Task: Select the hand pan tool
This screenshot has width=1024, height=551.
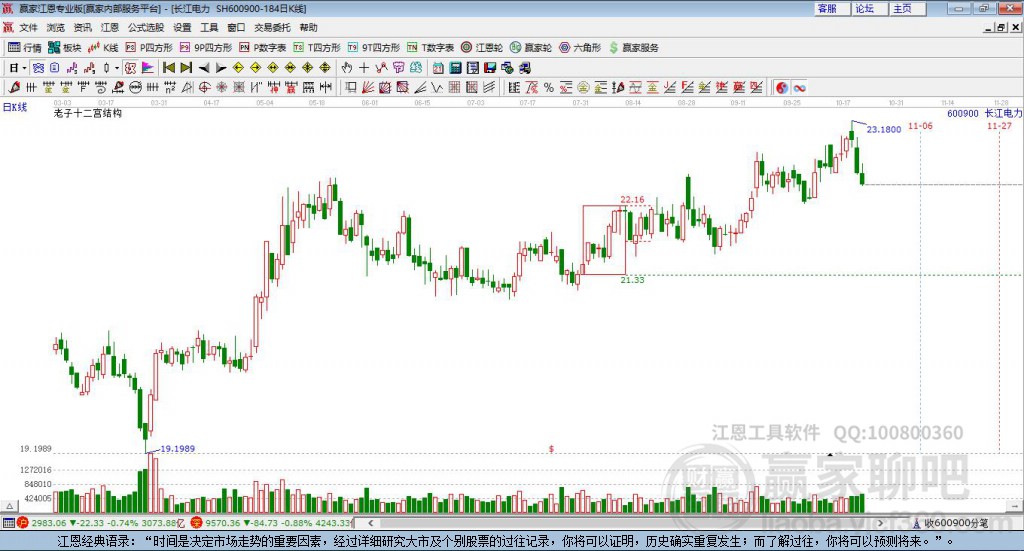Action: coord(347,68)
